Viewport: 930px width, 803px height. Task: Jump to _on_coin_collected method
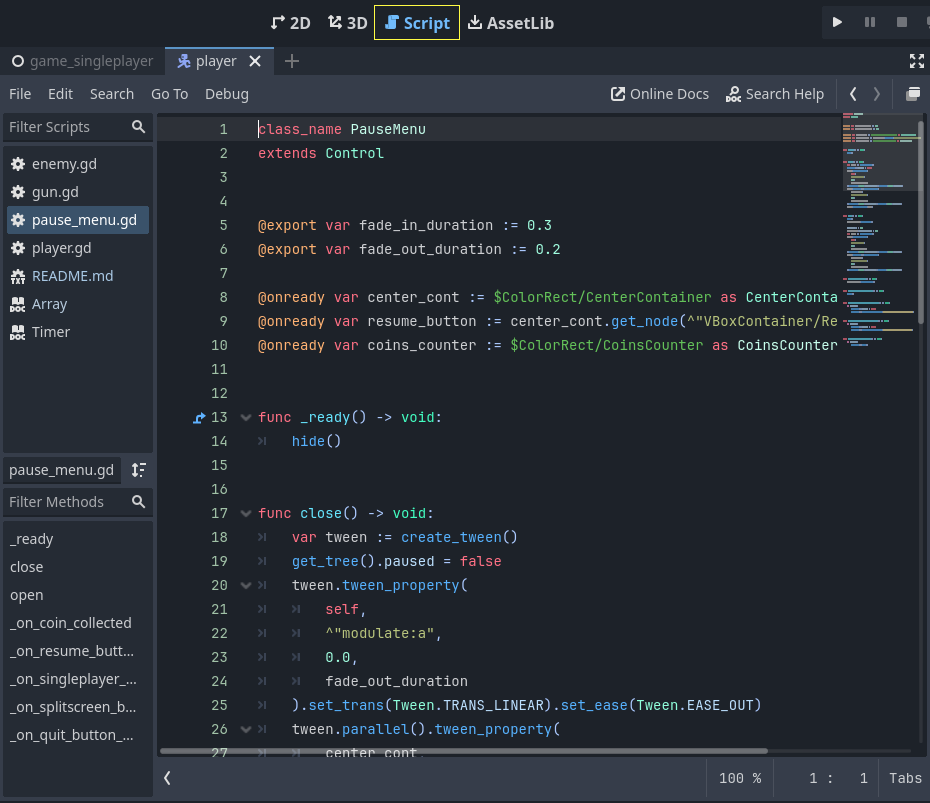click(x=70, y=622)
